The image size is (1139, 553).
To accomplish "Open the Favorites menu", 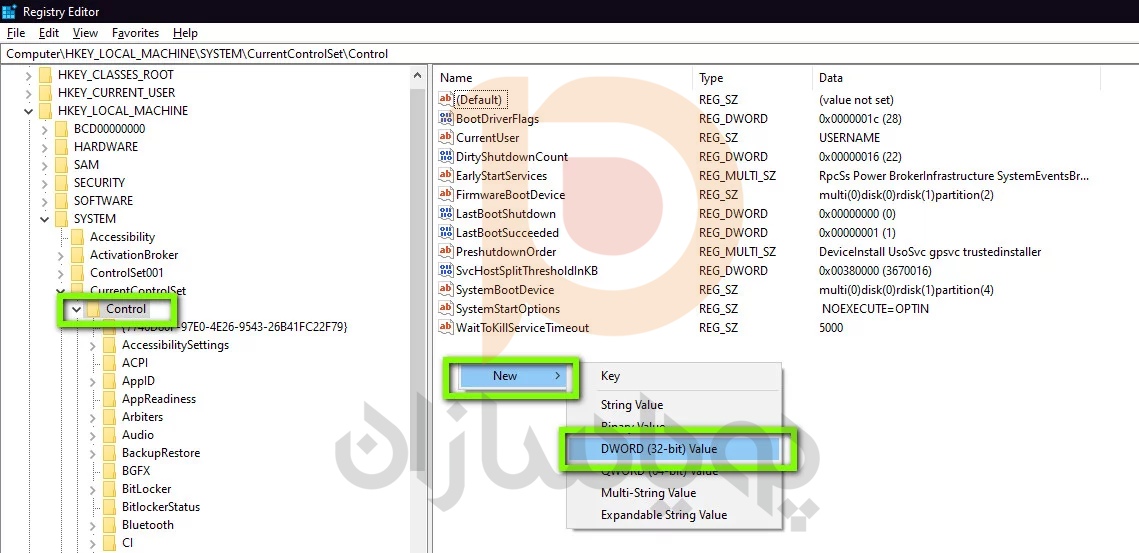I will coord(135,33).
